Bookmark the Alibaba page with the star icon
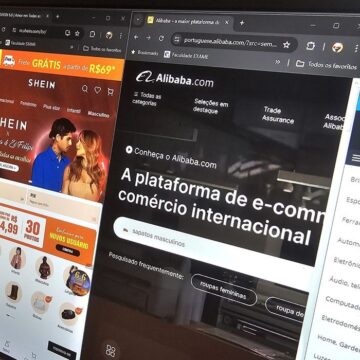Screen dimensions: 360x360 [286, 45]
